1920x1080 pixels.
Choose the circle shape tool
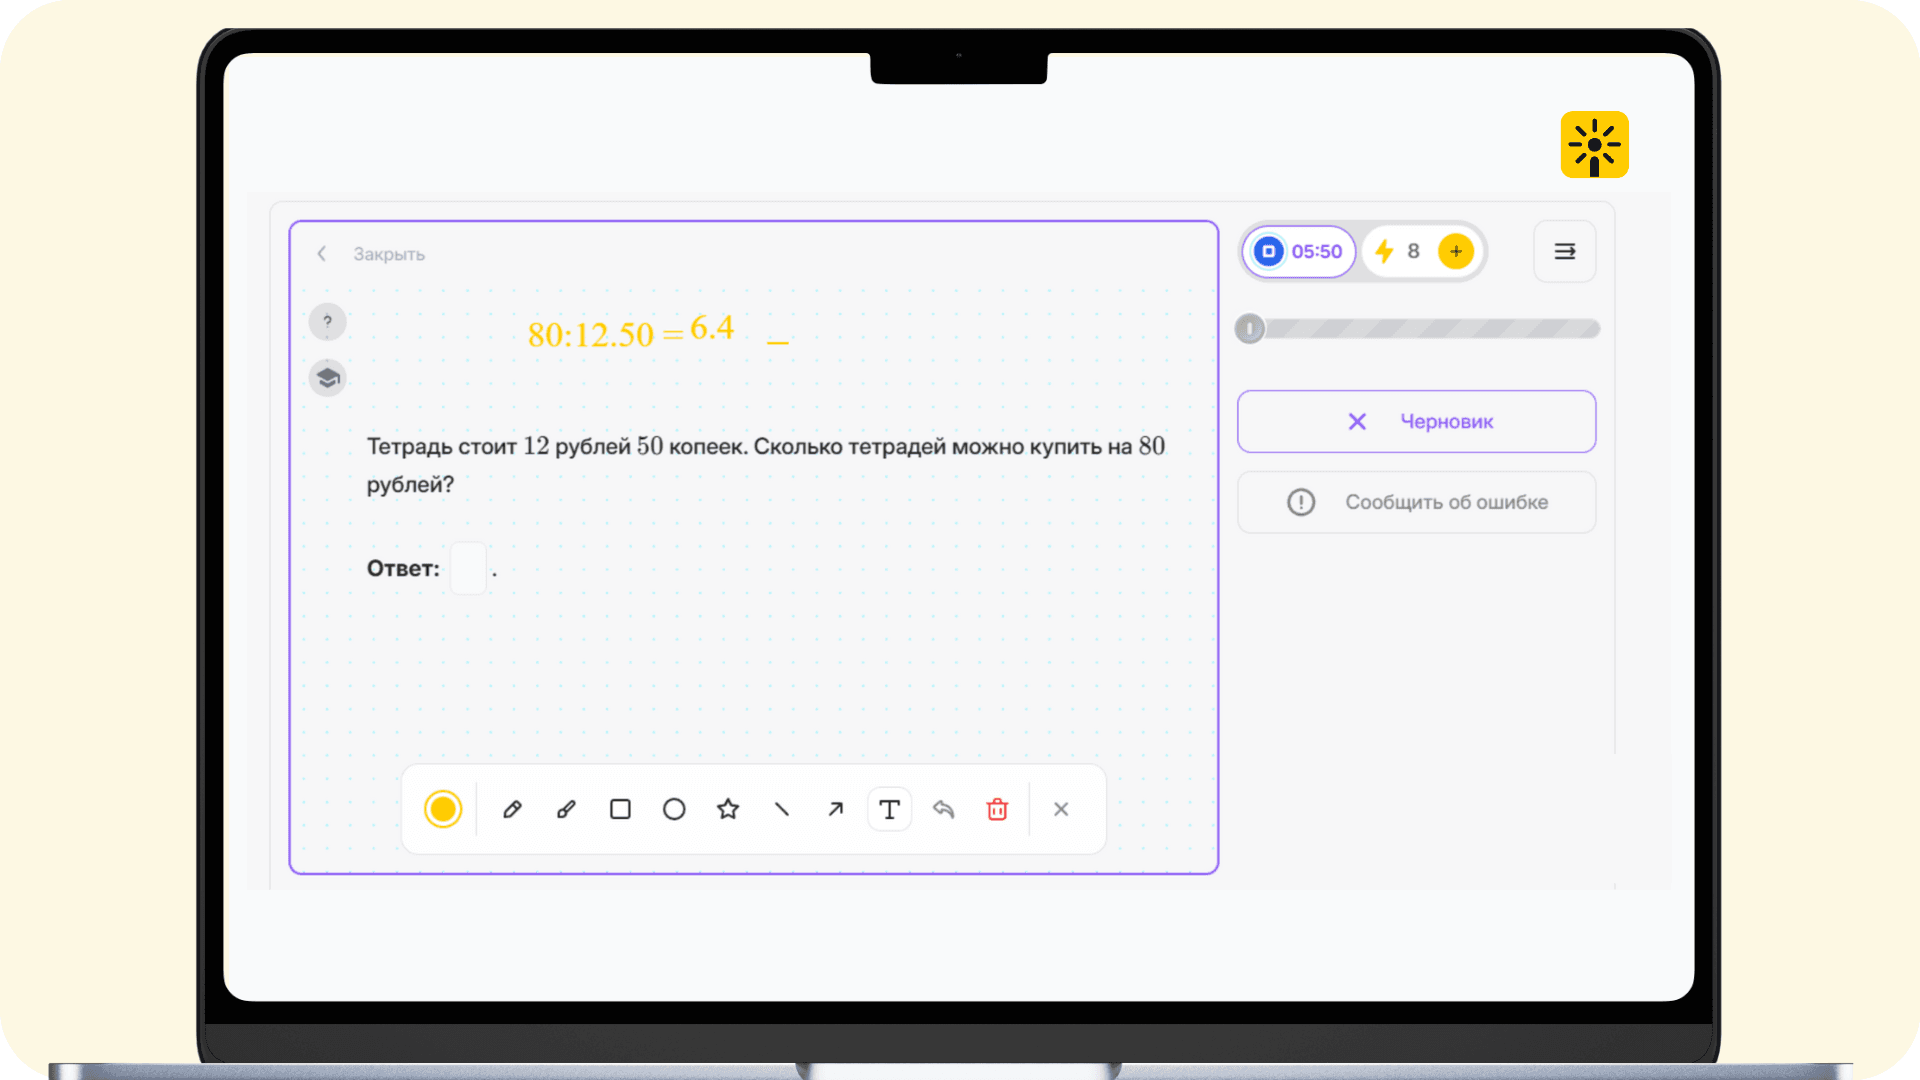(674, 810)
